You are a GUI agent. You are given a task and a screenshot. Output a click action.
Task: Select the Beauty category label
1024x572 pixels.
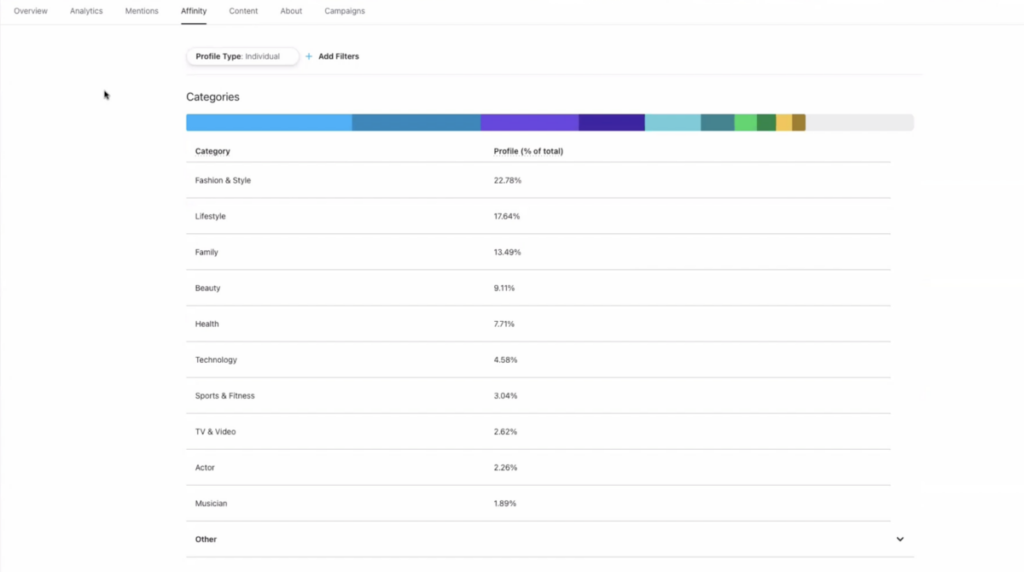208,288
